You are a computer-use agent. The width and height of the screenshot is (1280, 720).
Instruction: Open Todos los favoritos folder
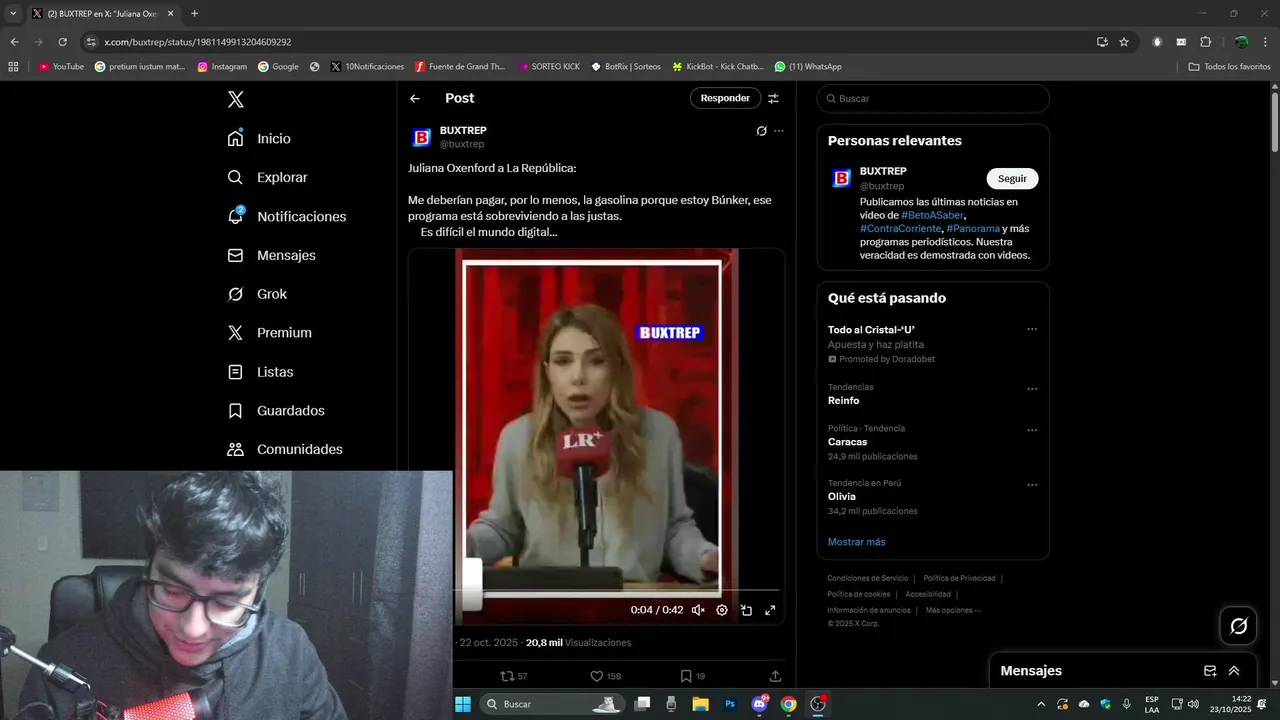coord(1229,66)
